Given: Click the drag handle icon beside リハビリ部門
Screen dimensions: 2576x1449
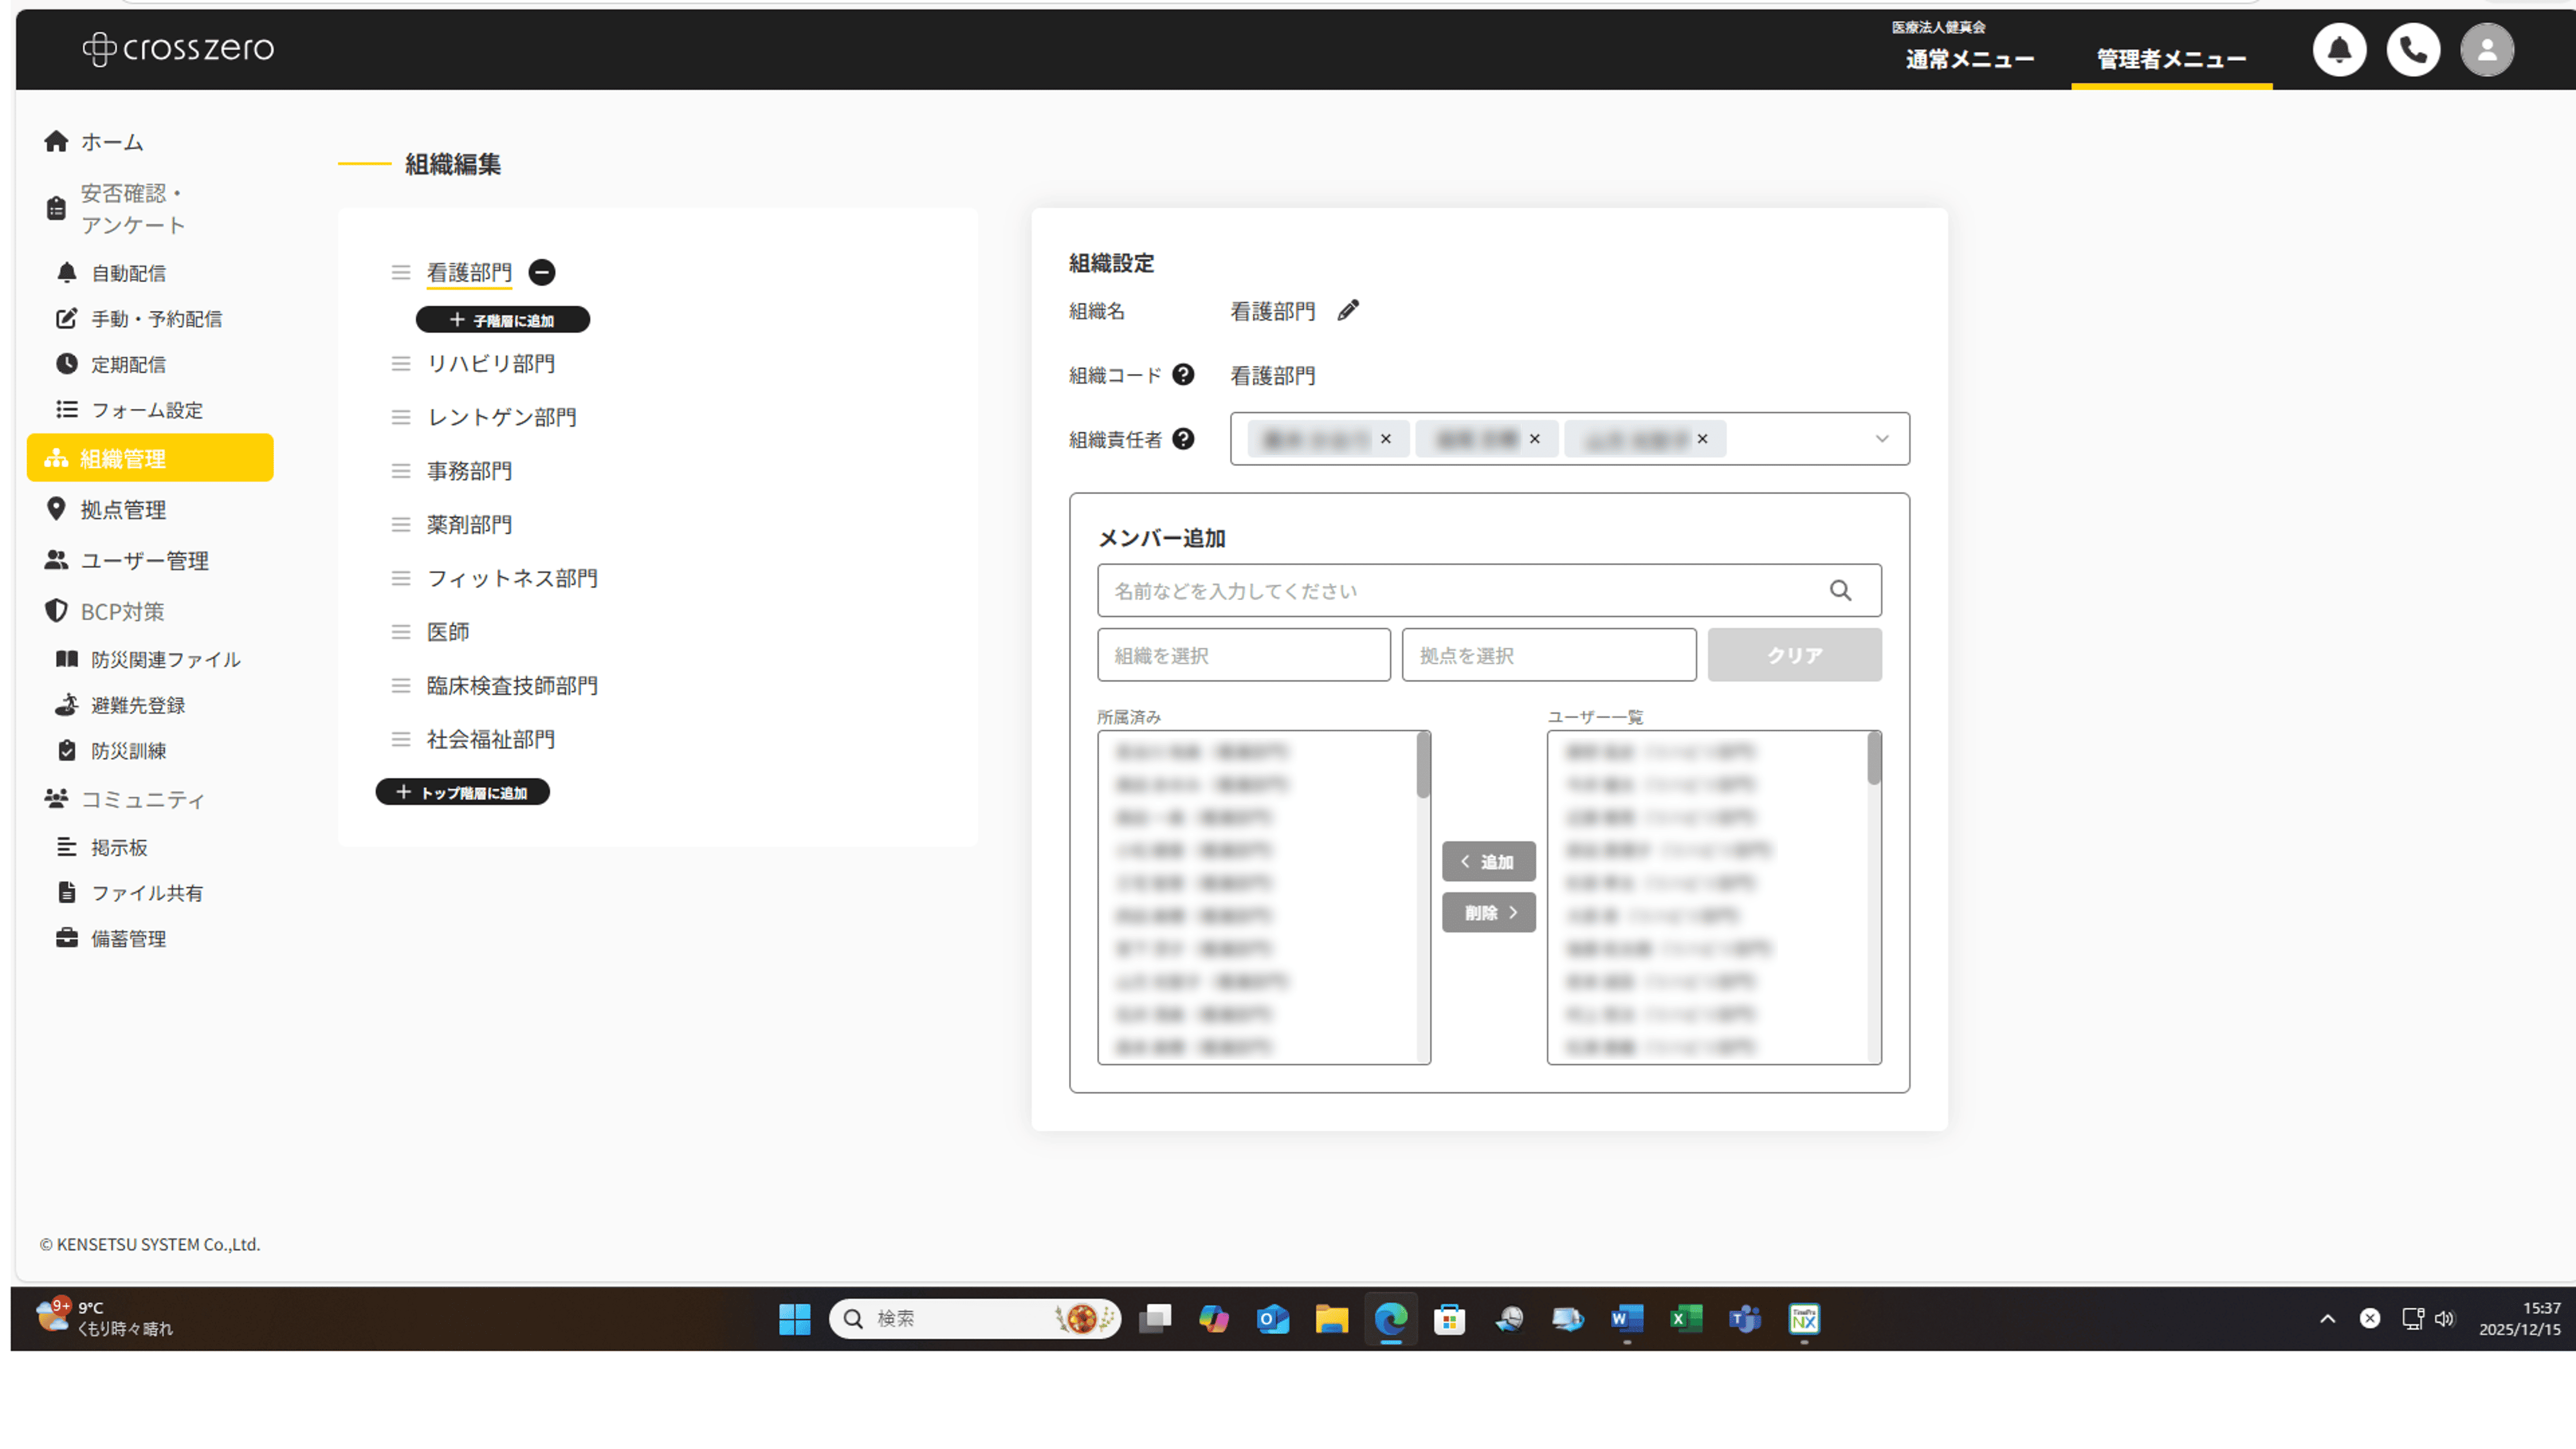Looking at the screenshot, I should pyautogui.click(x=400, y=364).
